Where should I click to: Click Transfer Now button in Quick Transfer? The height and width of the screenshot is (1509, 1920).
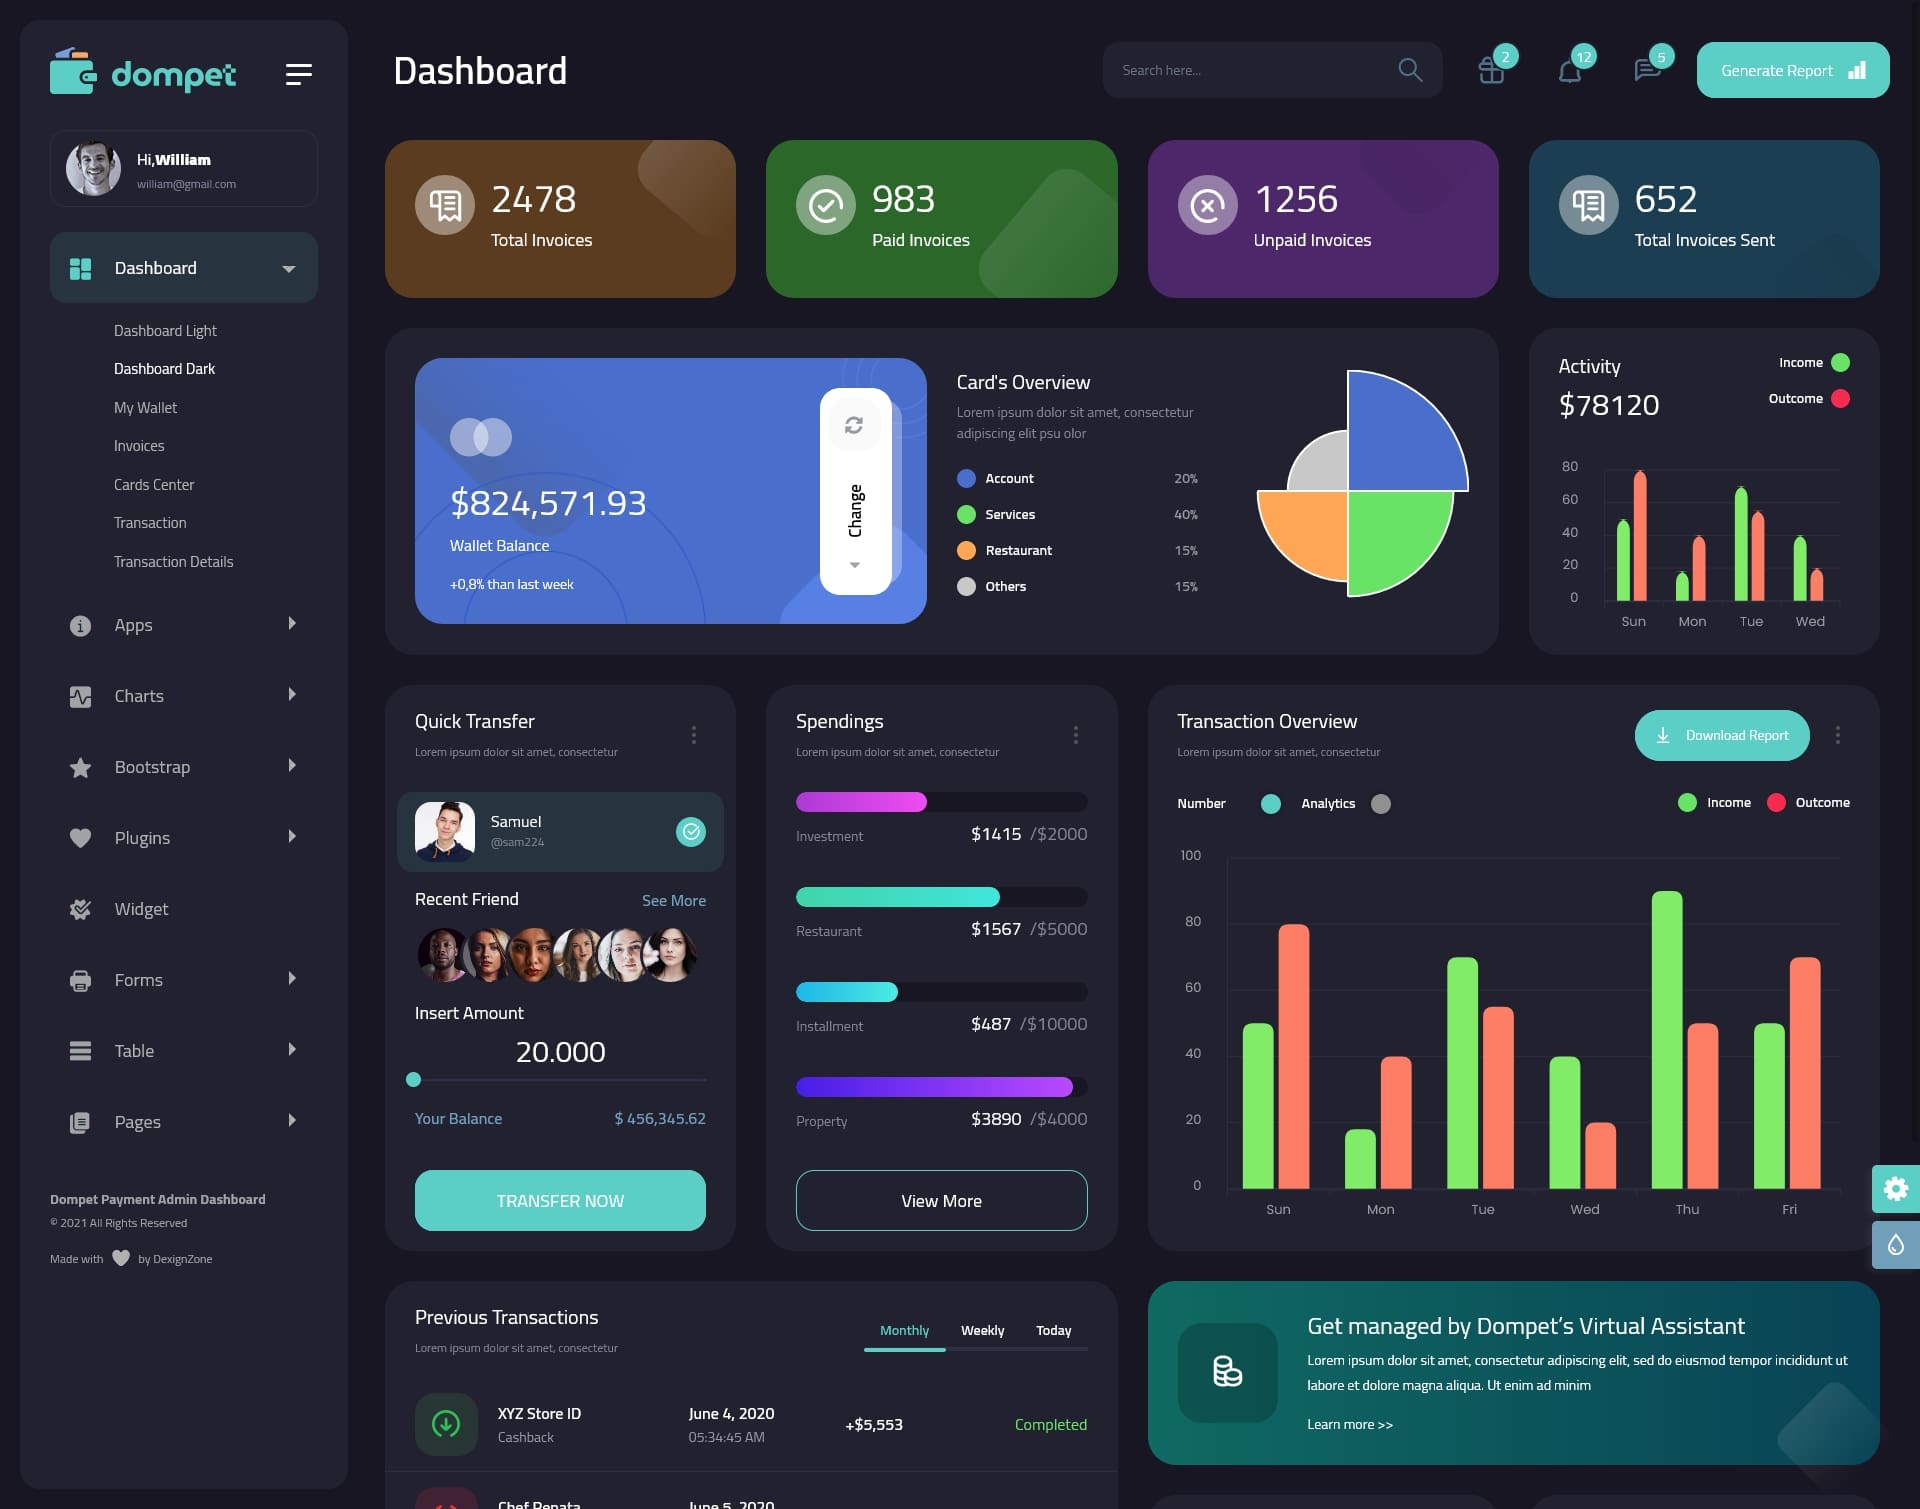559,1200
